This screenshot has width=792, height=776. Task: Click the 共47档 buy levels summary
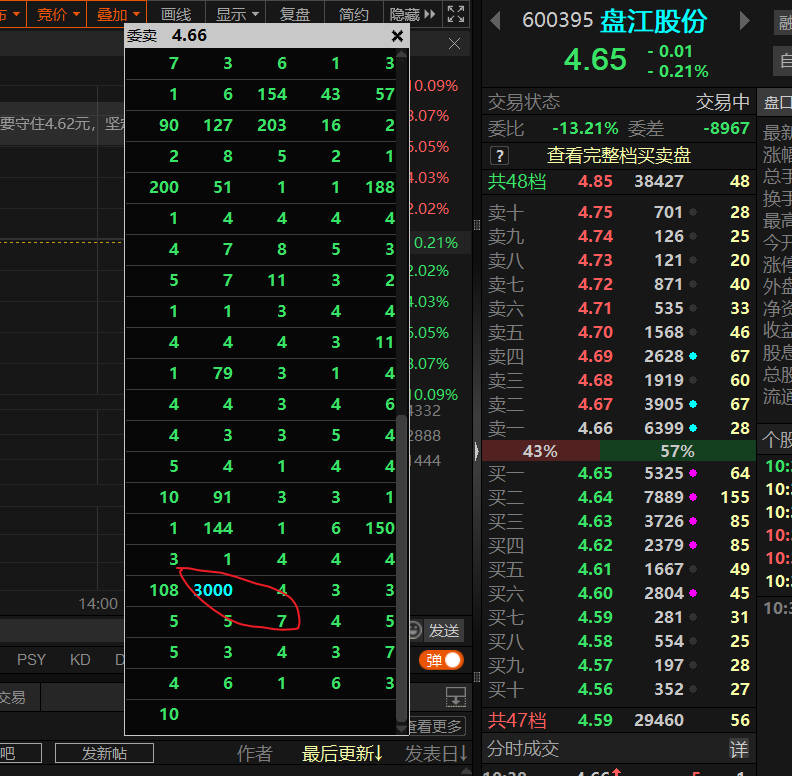pyautogui.click(x=619, y=720)
